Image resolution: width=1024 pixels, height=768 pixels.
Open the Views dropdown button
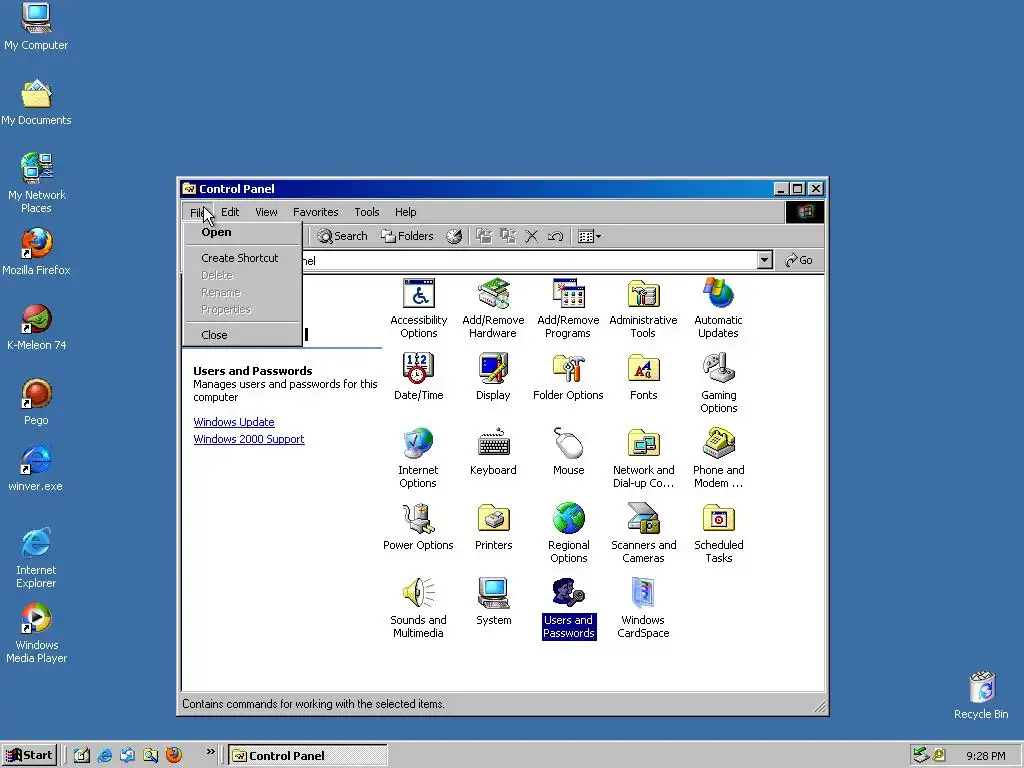click(x=589, y=236)
